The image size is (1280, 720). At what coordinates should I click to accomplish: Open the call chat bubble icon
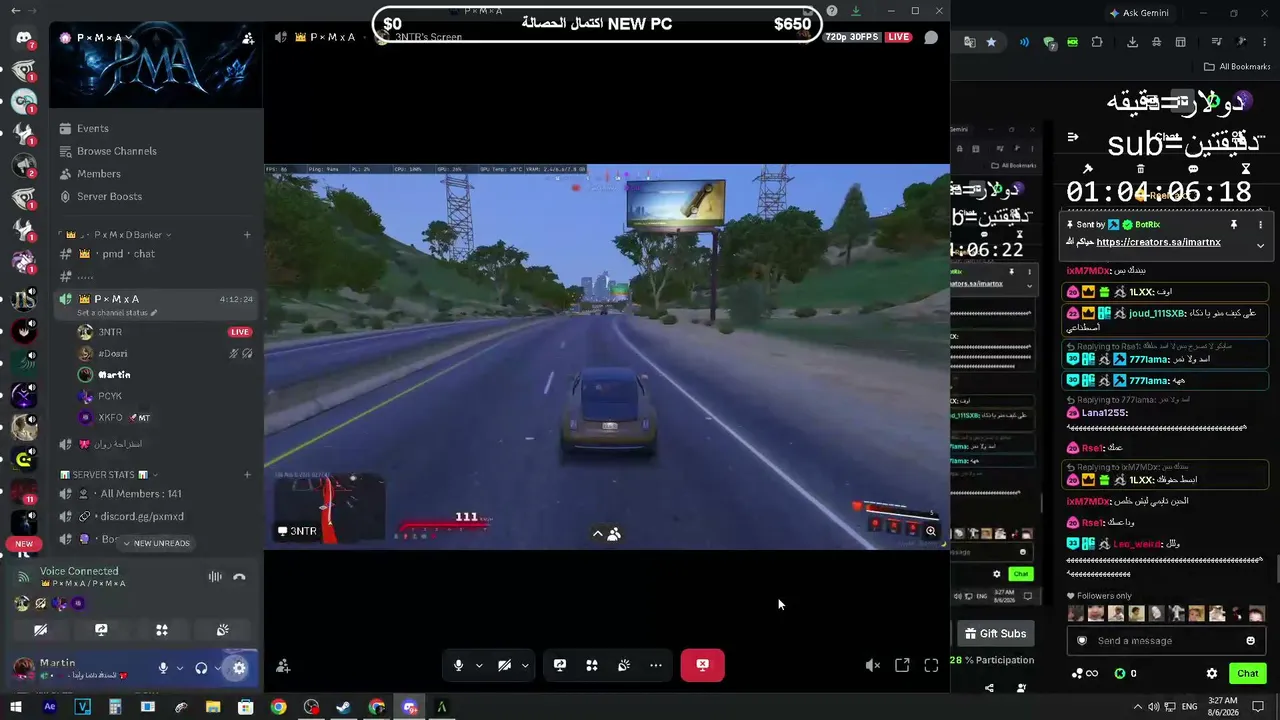click(931, 38)
